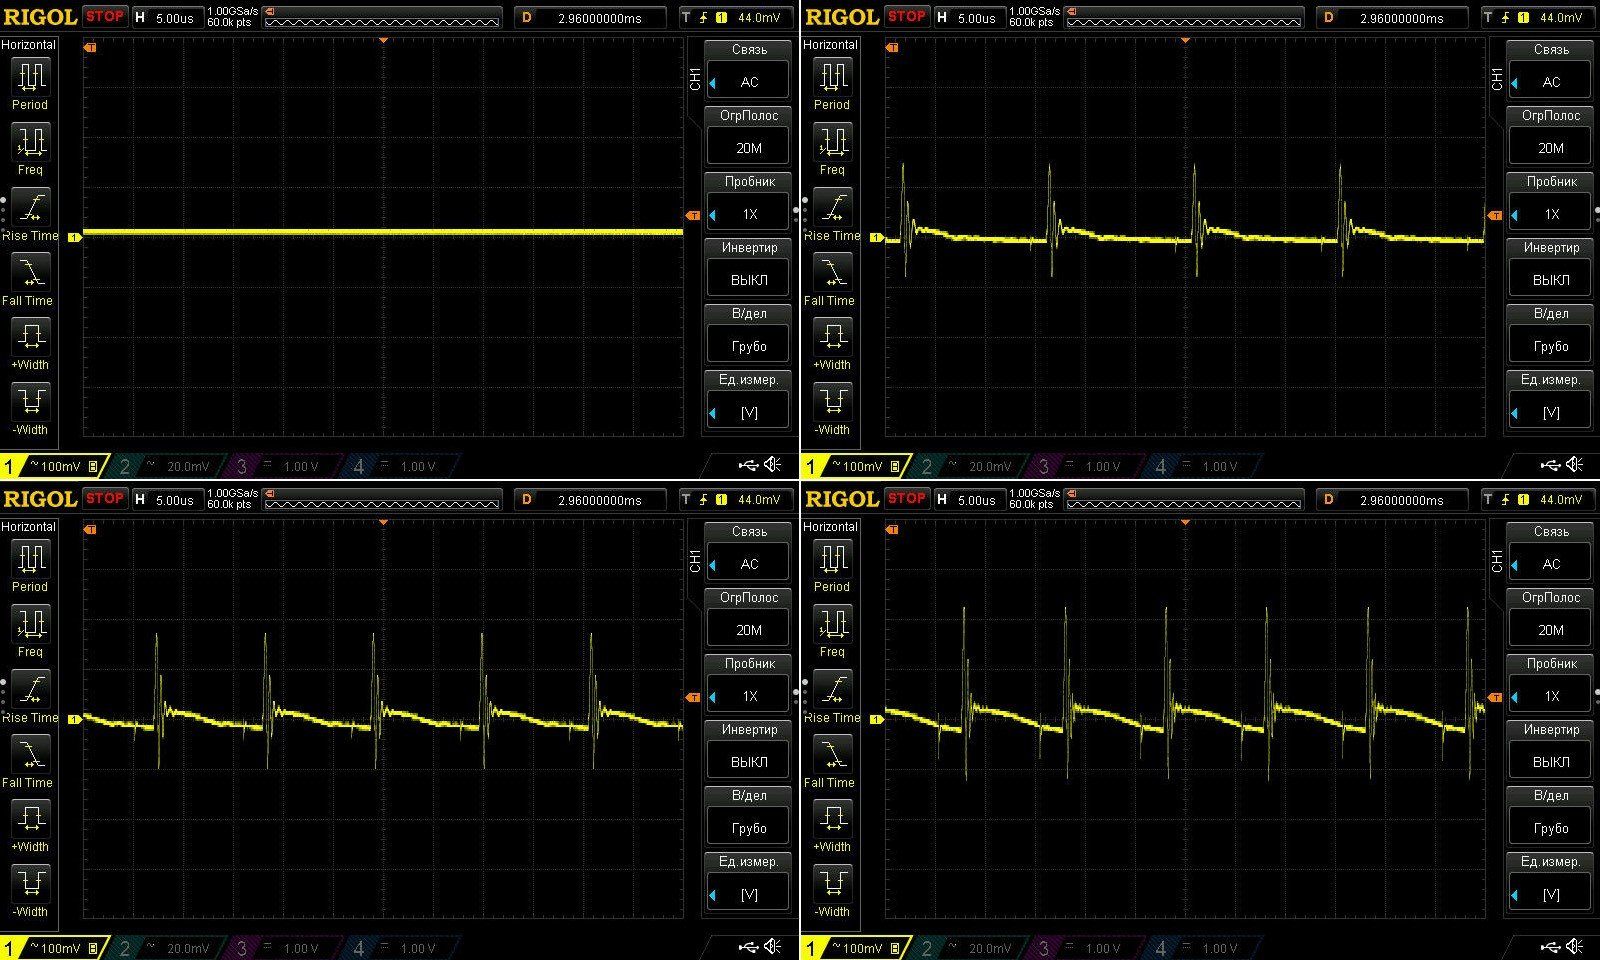Click the orange trigger level marker in bottom-left panel
This screenshot has width=1600, height=960.
point(692,697)
